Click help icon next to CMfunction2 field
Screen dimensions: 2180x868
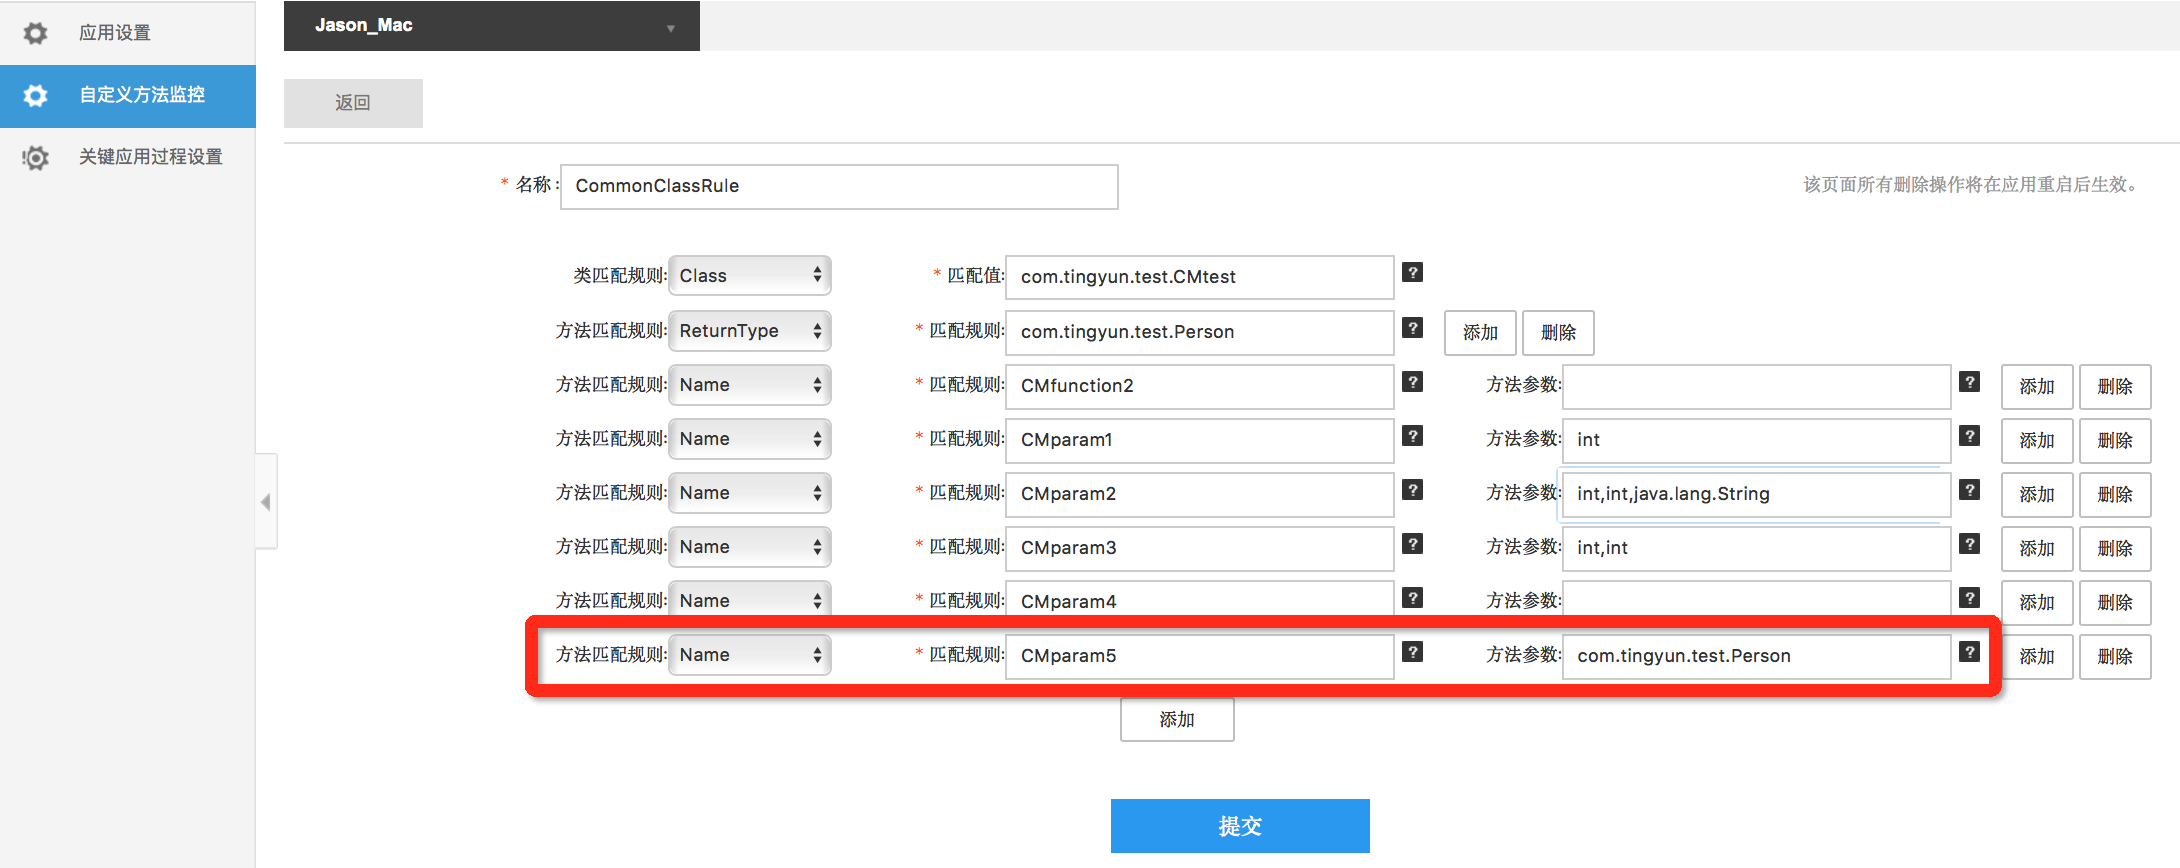1412,382
